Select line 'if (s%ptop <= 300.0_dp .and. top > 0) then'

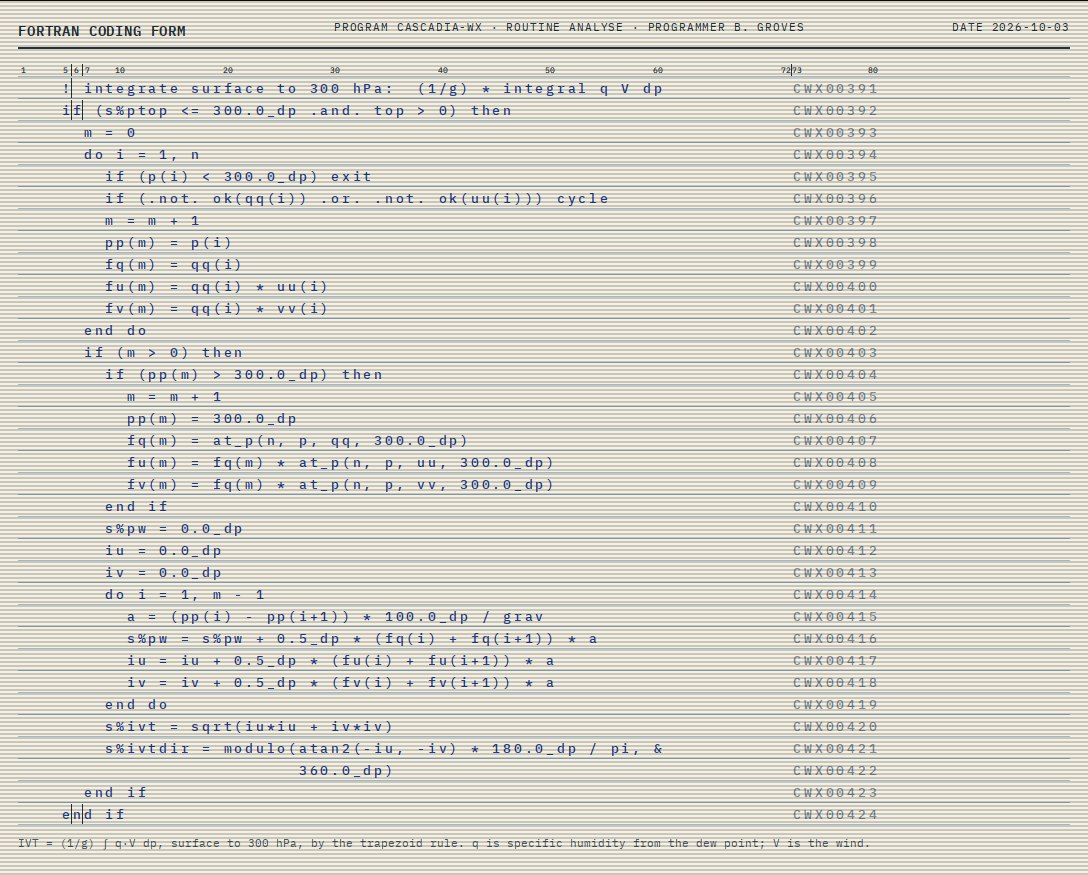pyautogui.click(x=287, y=111)
